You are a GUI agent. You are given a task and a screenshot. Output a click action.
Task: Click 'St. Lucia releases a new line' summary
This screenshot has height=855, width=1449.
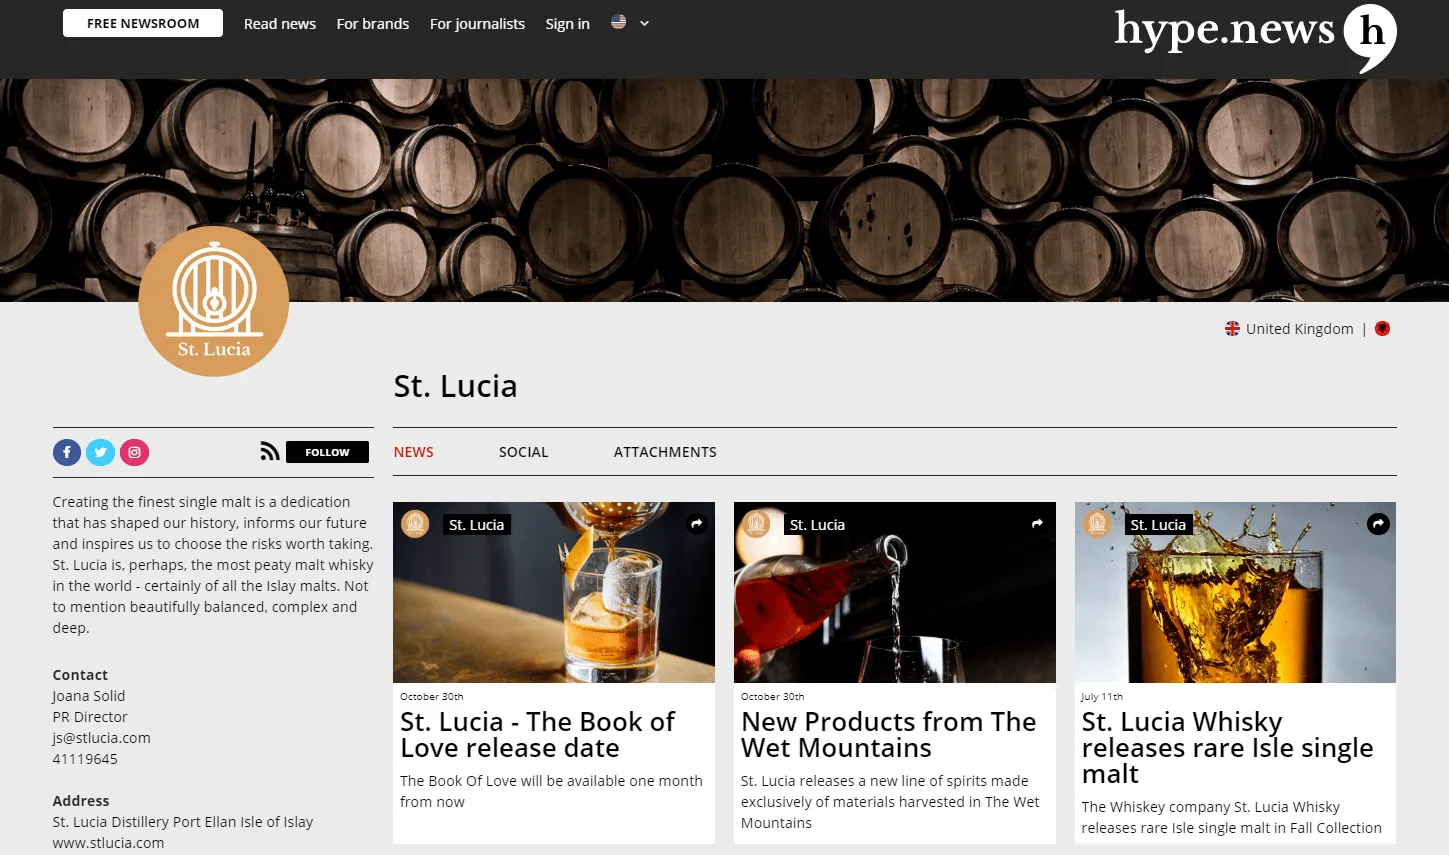(x=890, y=802)
